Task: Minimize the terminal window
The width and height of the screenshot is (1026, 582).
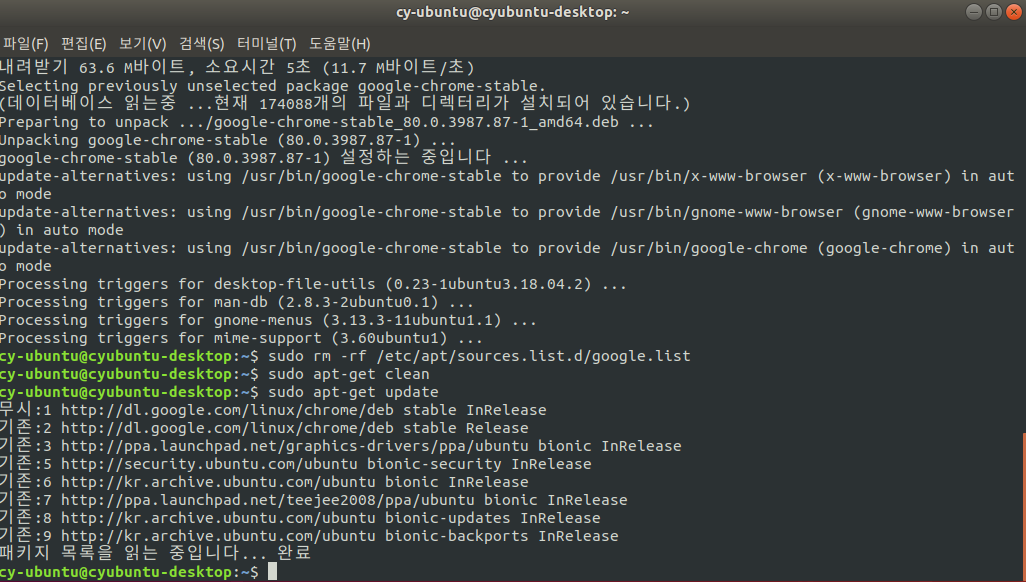Action: pos(974,12)
